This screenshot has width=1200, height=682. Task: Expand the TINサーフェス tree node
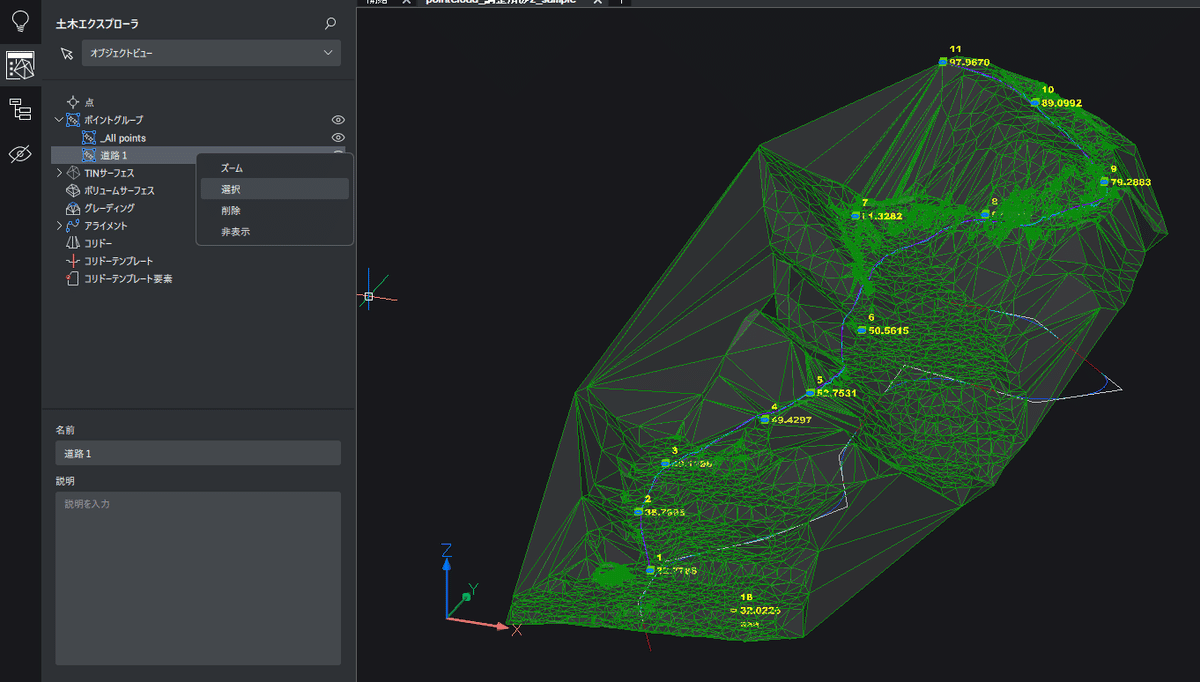coord(59,173)
